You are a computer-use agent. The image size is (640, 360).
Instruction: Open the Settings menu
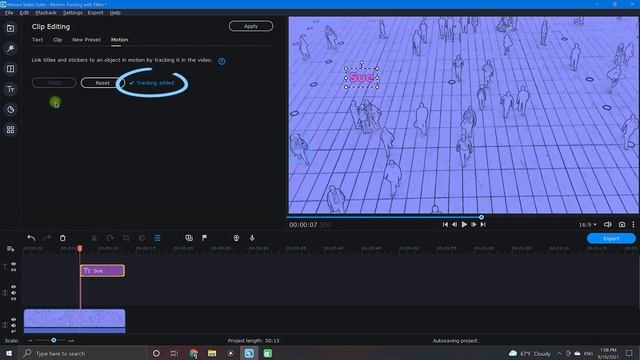tap(73, 13)
